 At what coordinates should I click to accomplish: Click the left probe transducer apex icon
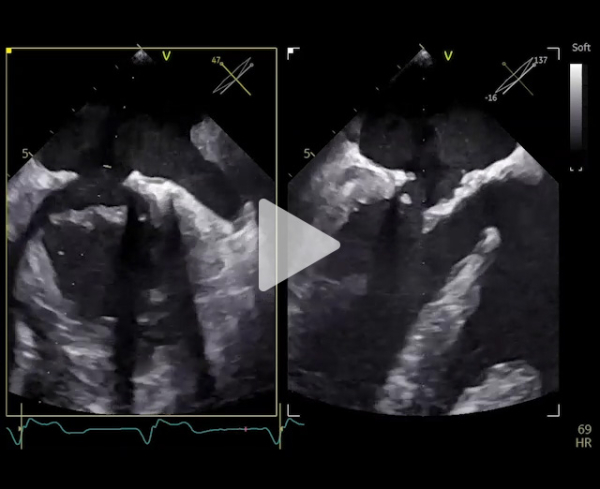tap(142, 56)
